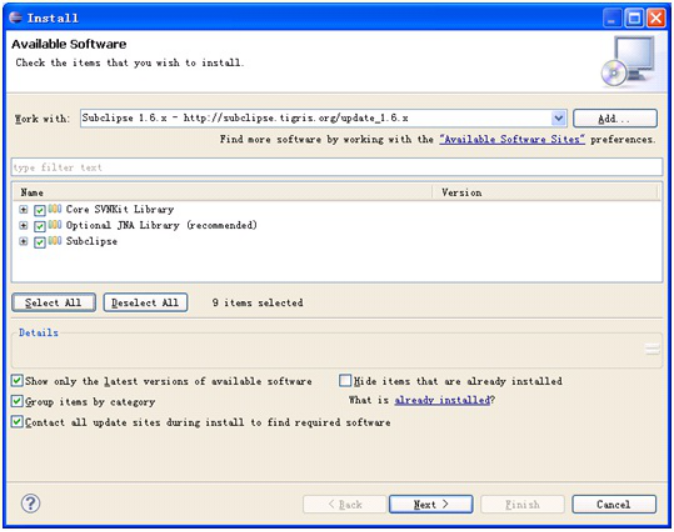Image resolution: width=674 pixels, height=532 pixels.
Task: Expand the Optional JNA Library tree node
Action: click(24, 226)
